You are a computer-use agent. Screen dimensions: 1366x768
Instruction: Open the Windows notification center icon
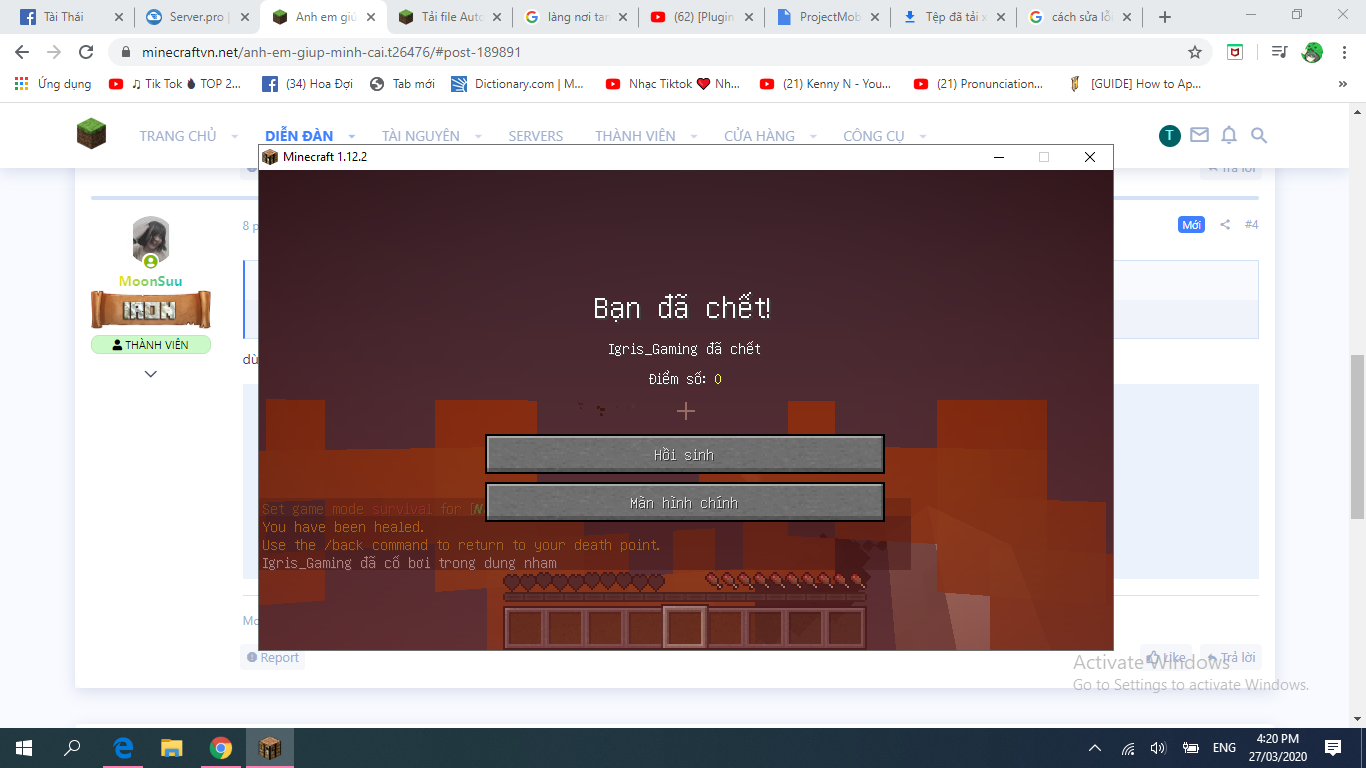coord(1333,747)
